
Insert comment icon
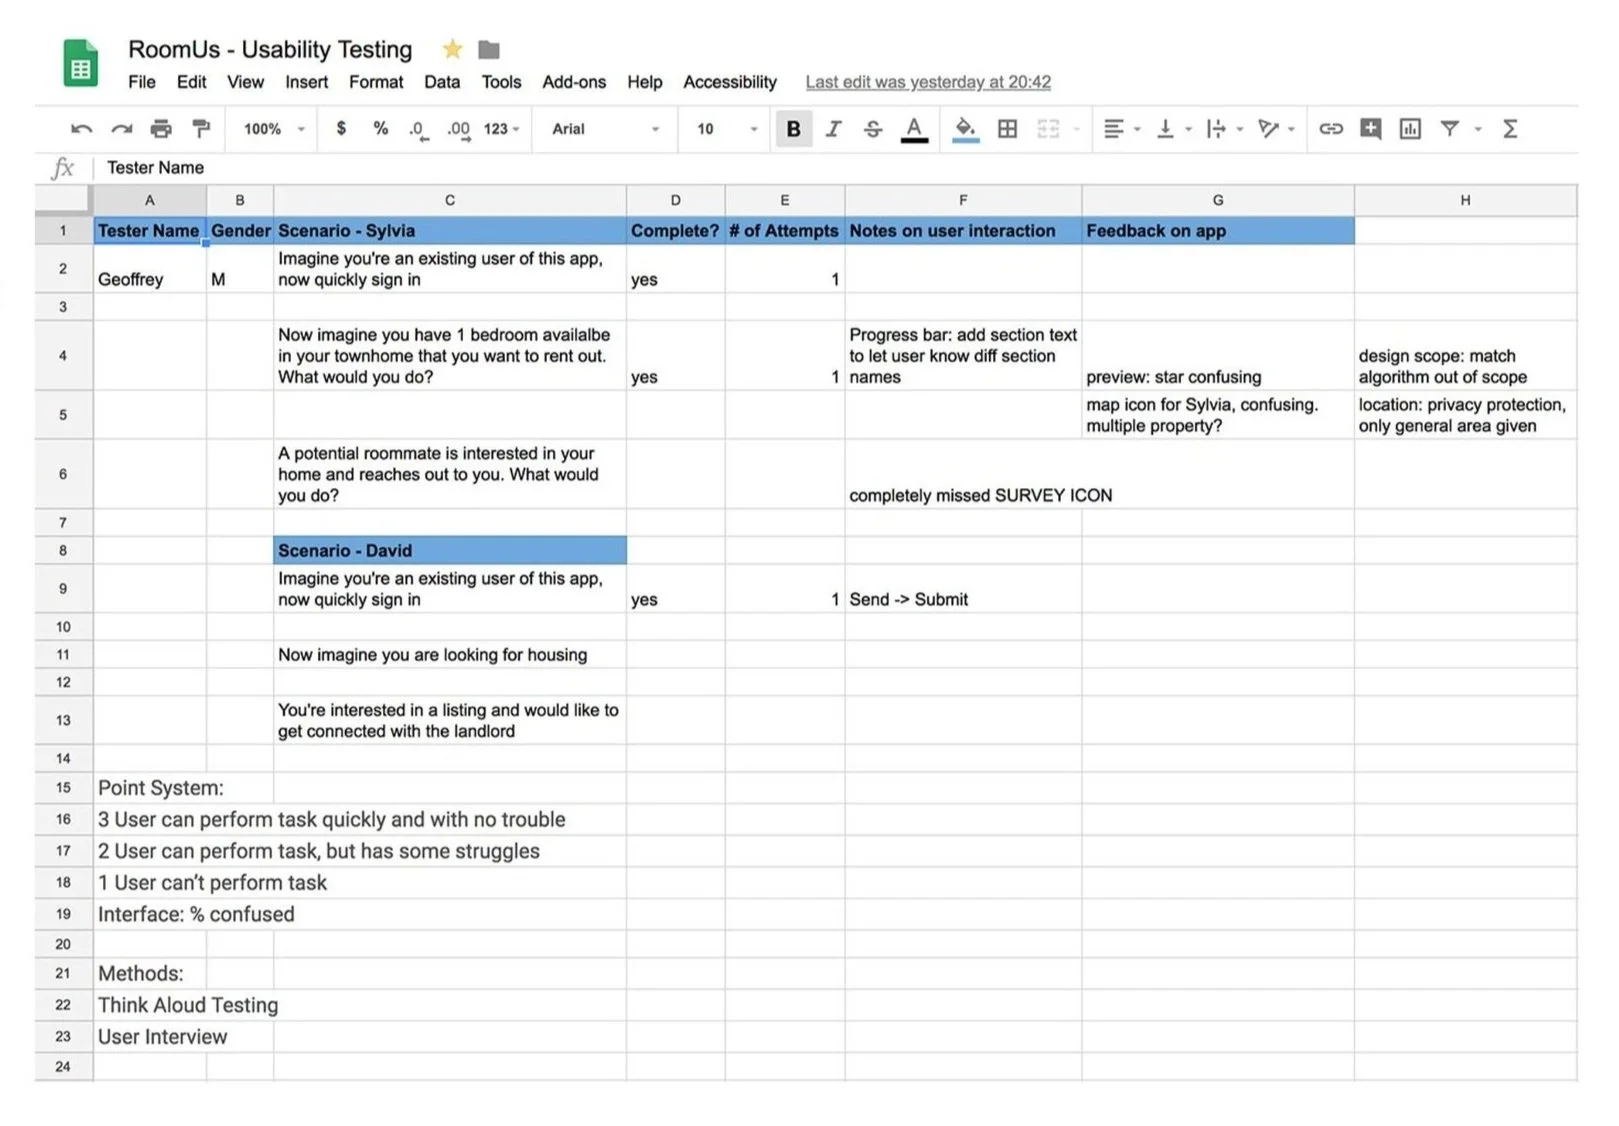tap(1371, 129)
